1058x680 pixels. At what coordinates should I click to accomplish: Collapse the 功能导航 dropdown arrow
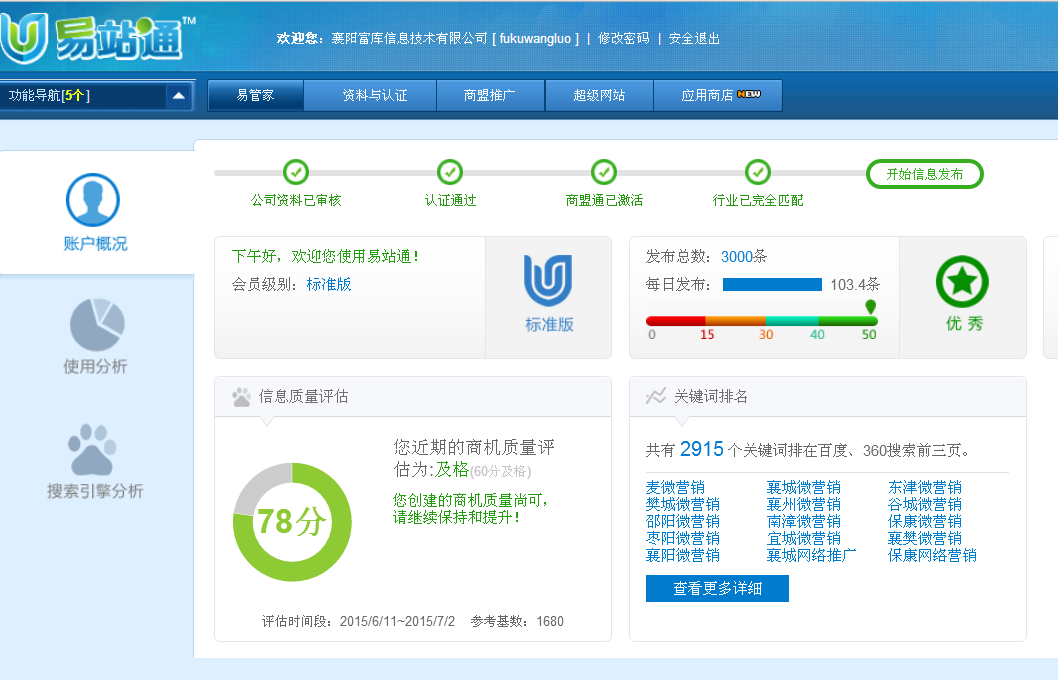178,96
